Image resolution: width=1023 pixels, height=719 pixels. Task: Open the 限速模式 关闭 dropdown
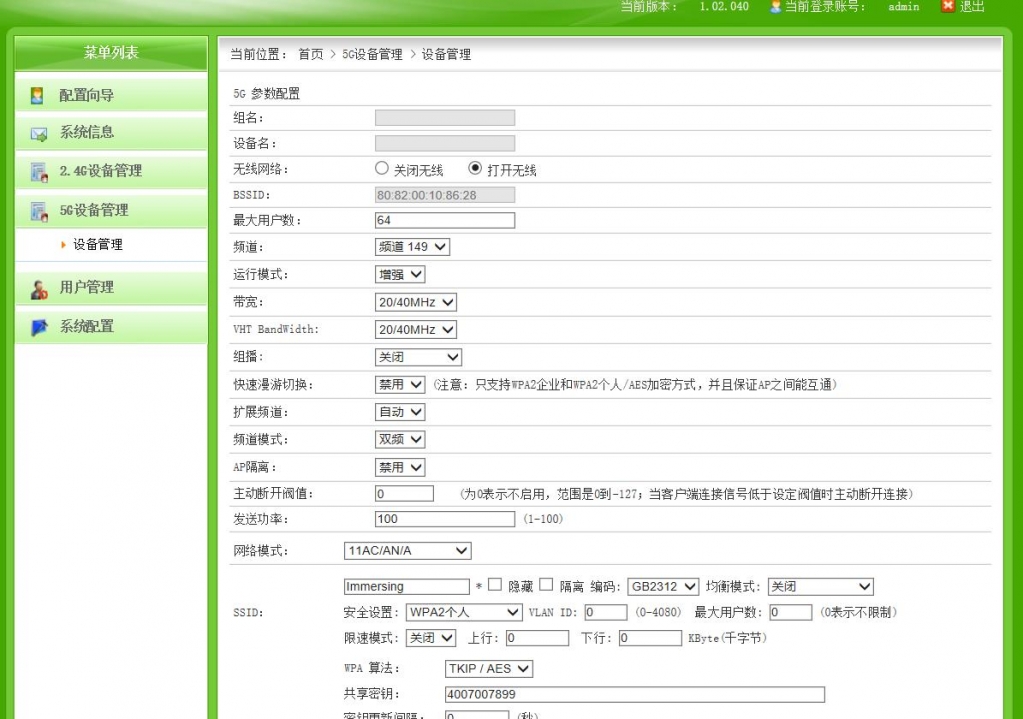[431, 637]
